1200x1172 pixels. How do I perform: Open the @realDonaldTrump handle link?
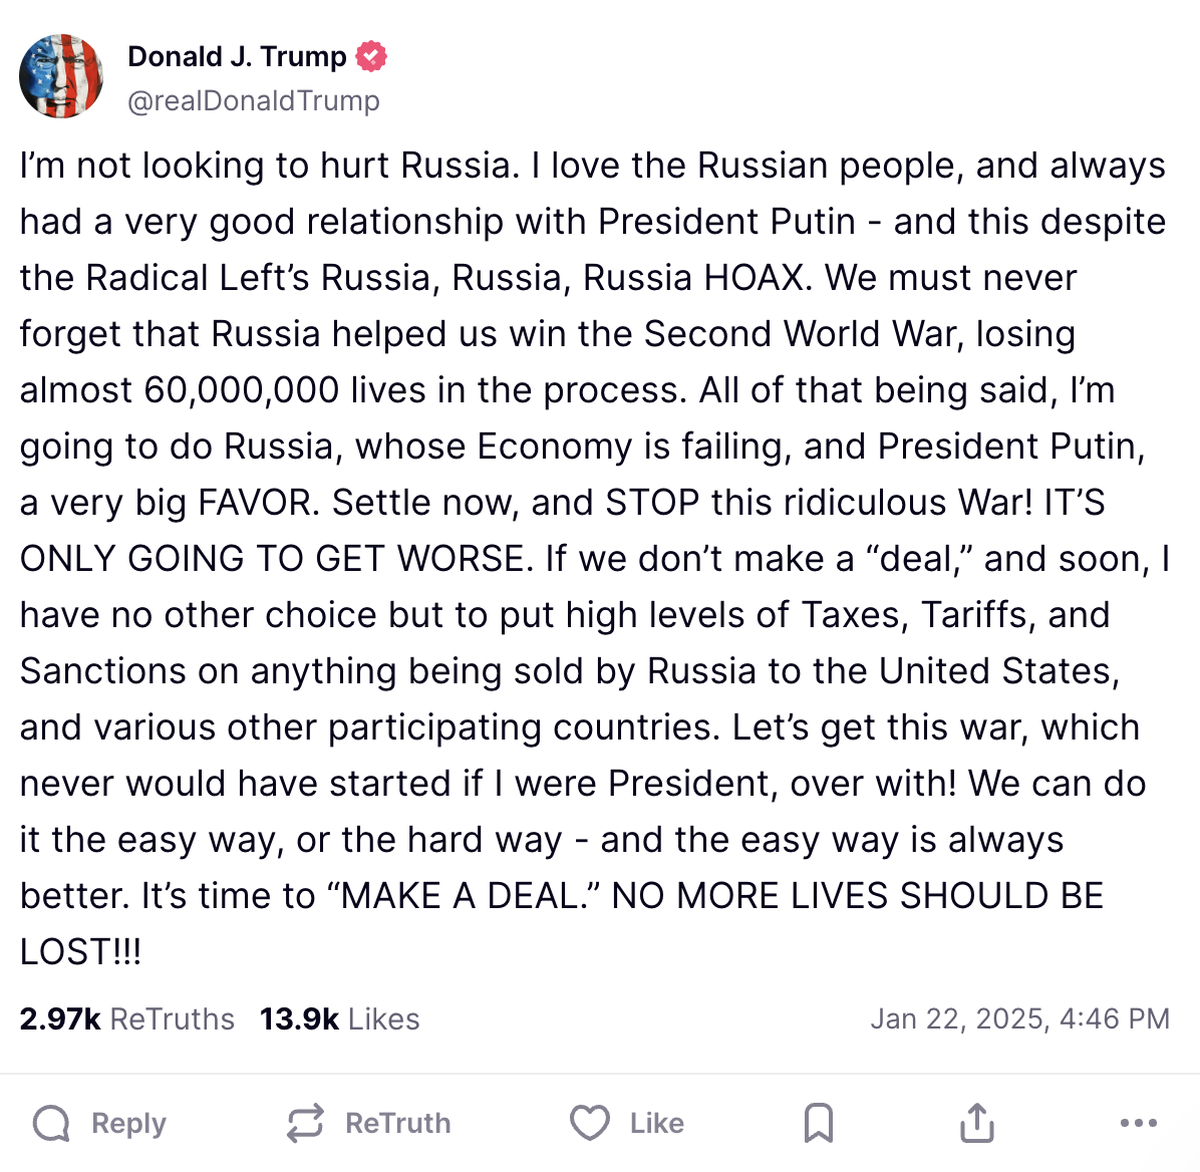pos(253,101)
